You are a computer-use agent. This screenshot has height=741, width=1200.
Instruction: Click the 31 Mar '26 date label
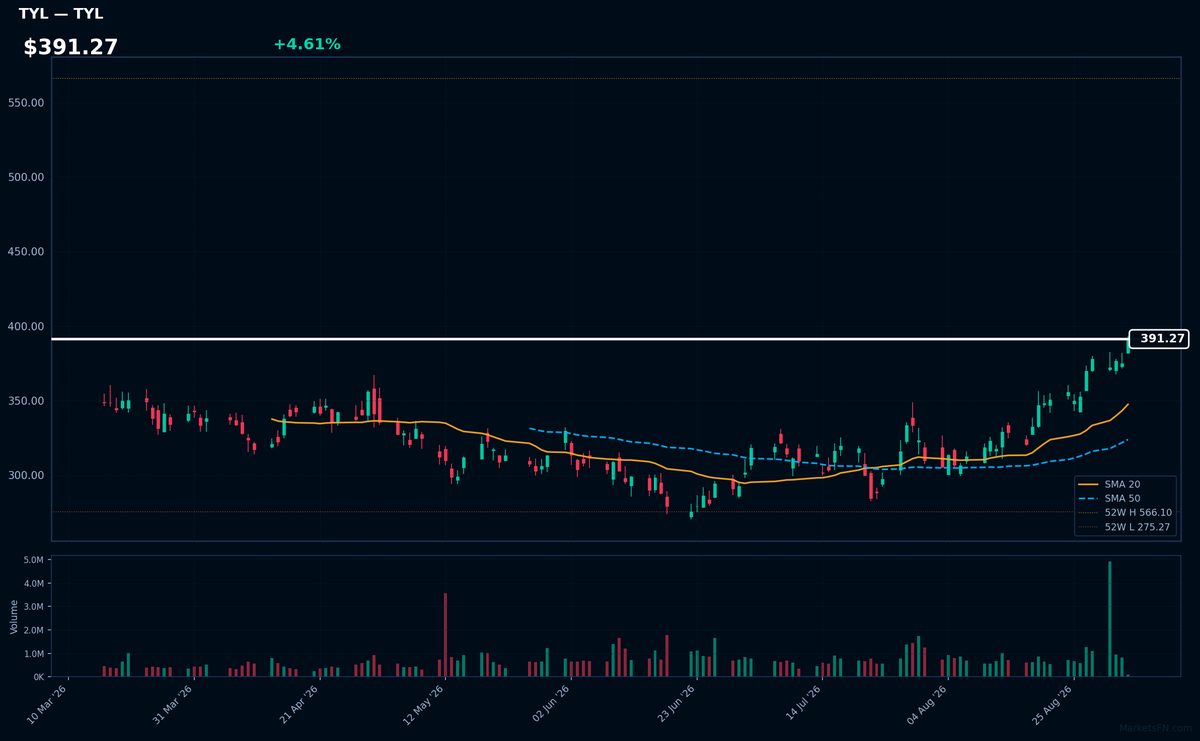tap(173, 704)
